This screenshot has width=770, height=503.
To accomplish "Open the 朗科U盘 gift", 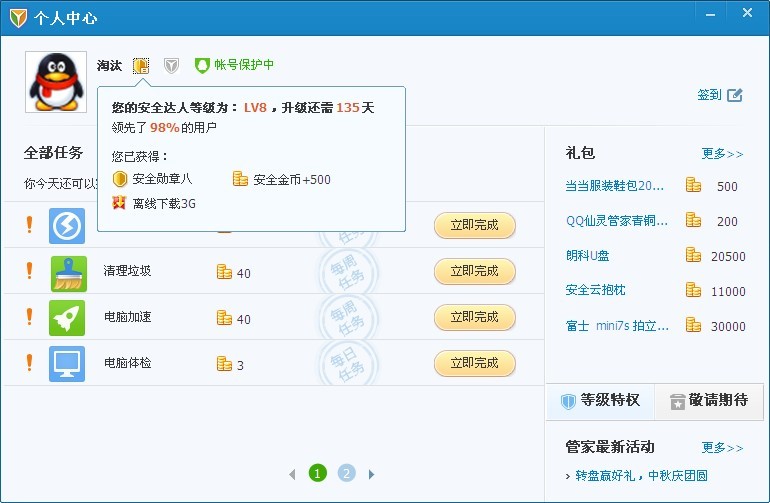I will click(587, 256).
